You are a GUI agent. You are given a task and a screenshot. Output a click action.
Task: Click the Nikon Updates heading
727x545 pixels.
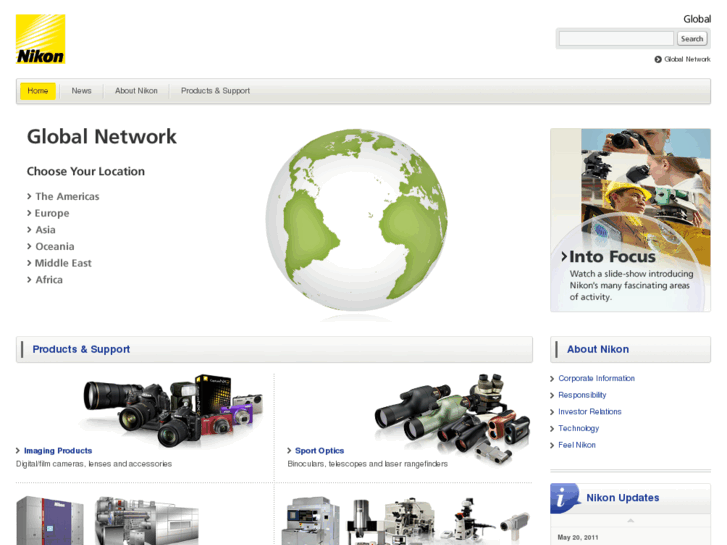(623, 498)
